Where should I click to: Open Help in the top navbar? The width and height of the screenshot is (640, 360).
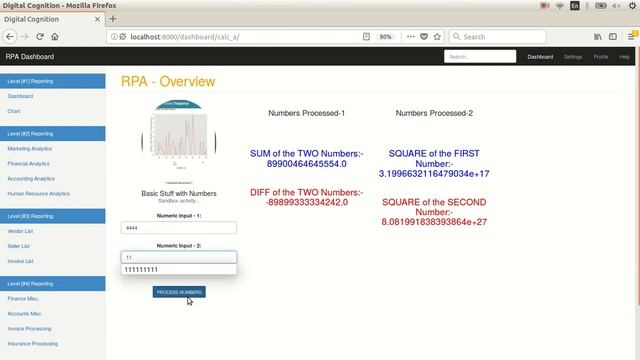click(624, 57)
